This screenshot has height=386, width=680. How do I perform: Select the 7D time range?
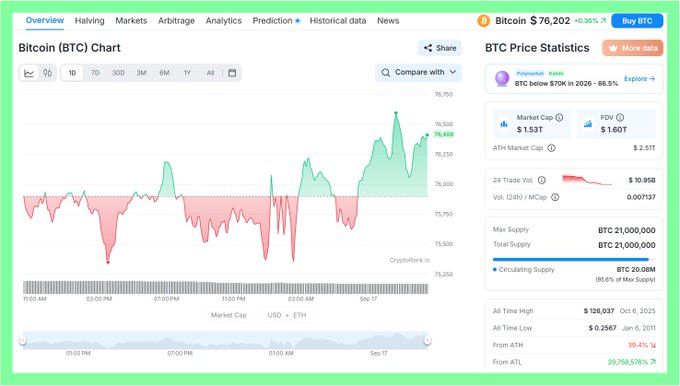pyautogui.click(x=95, y=73)
